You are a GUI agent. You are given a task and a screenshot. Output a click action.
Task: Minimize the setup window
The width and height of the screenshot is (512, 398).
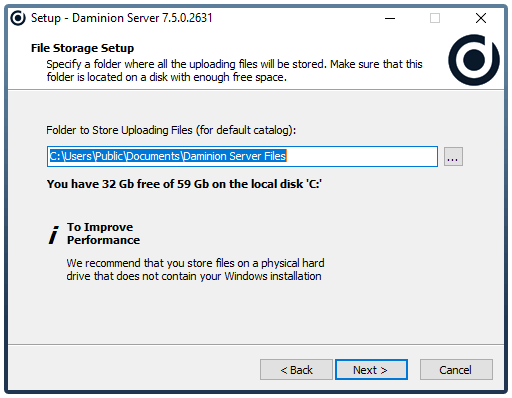(390, 18)
